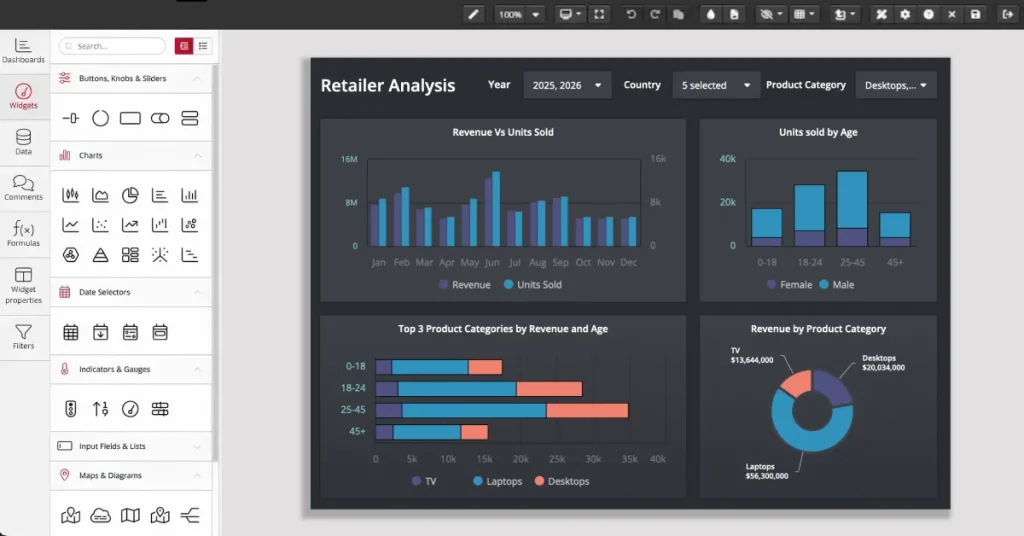Toggle Revenue series in chart legend

[464, 285]
